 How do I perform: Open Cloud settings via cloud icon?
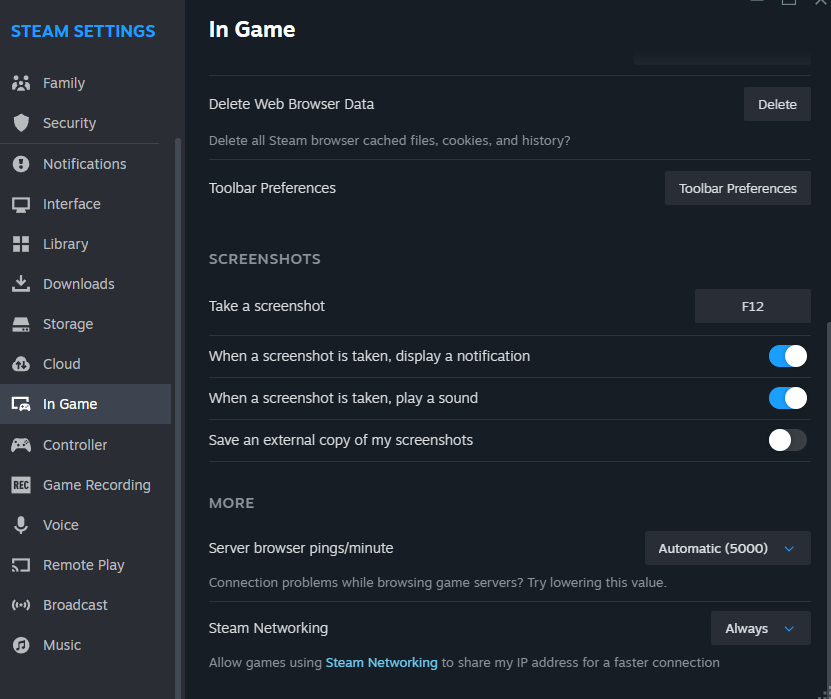click(x=21, y=364)
